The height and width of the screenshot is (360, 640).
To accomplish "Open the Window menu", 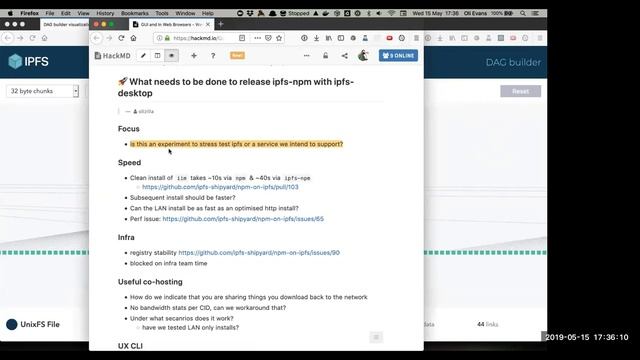I will pyautogui.click(x=185, y=13).
